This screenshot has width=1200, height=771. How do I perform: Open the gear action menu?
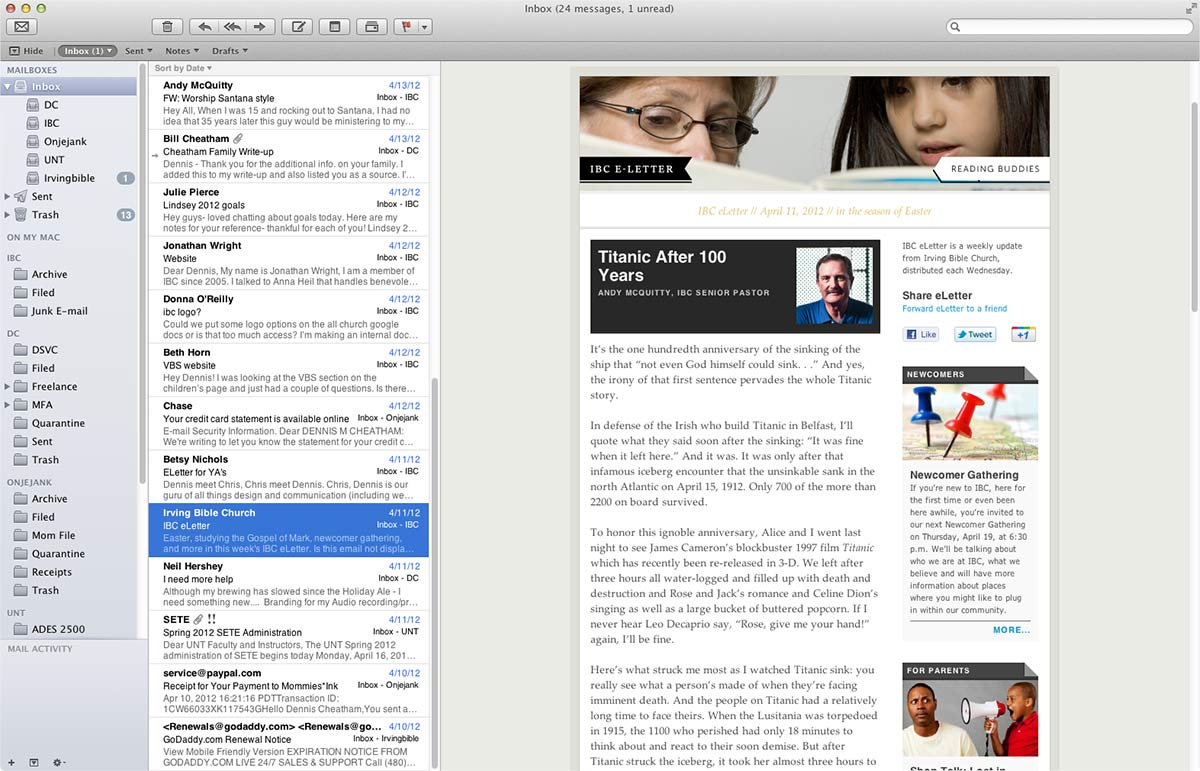tap(58, 762)
